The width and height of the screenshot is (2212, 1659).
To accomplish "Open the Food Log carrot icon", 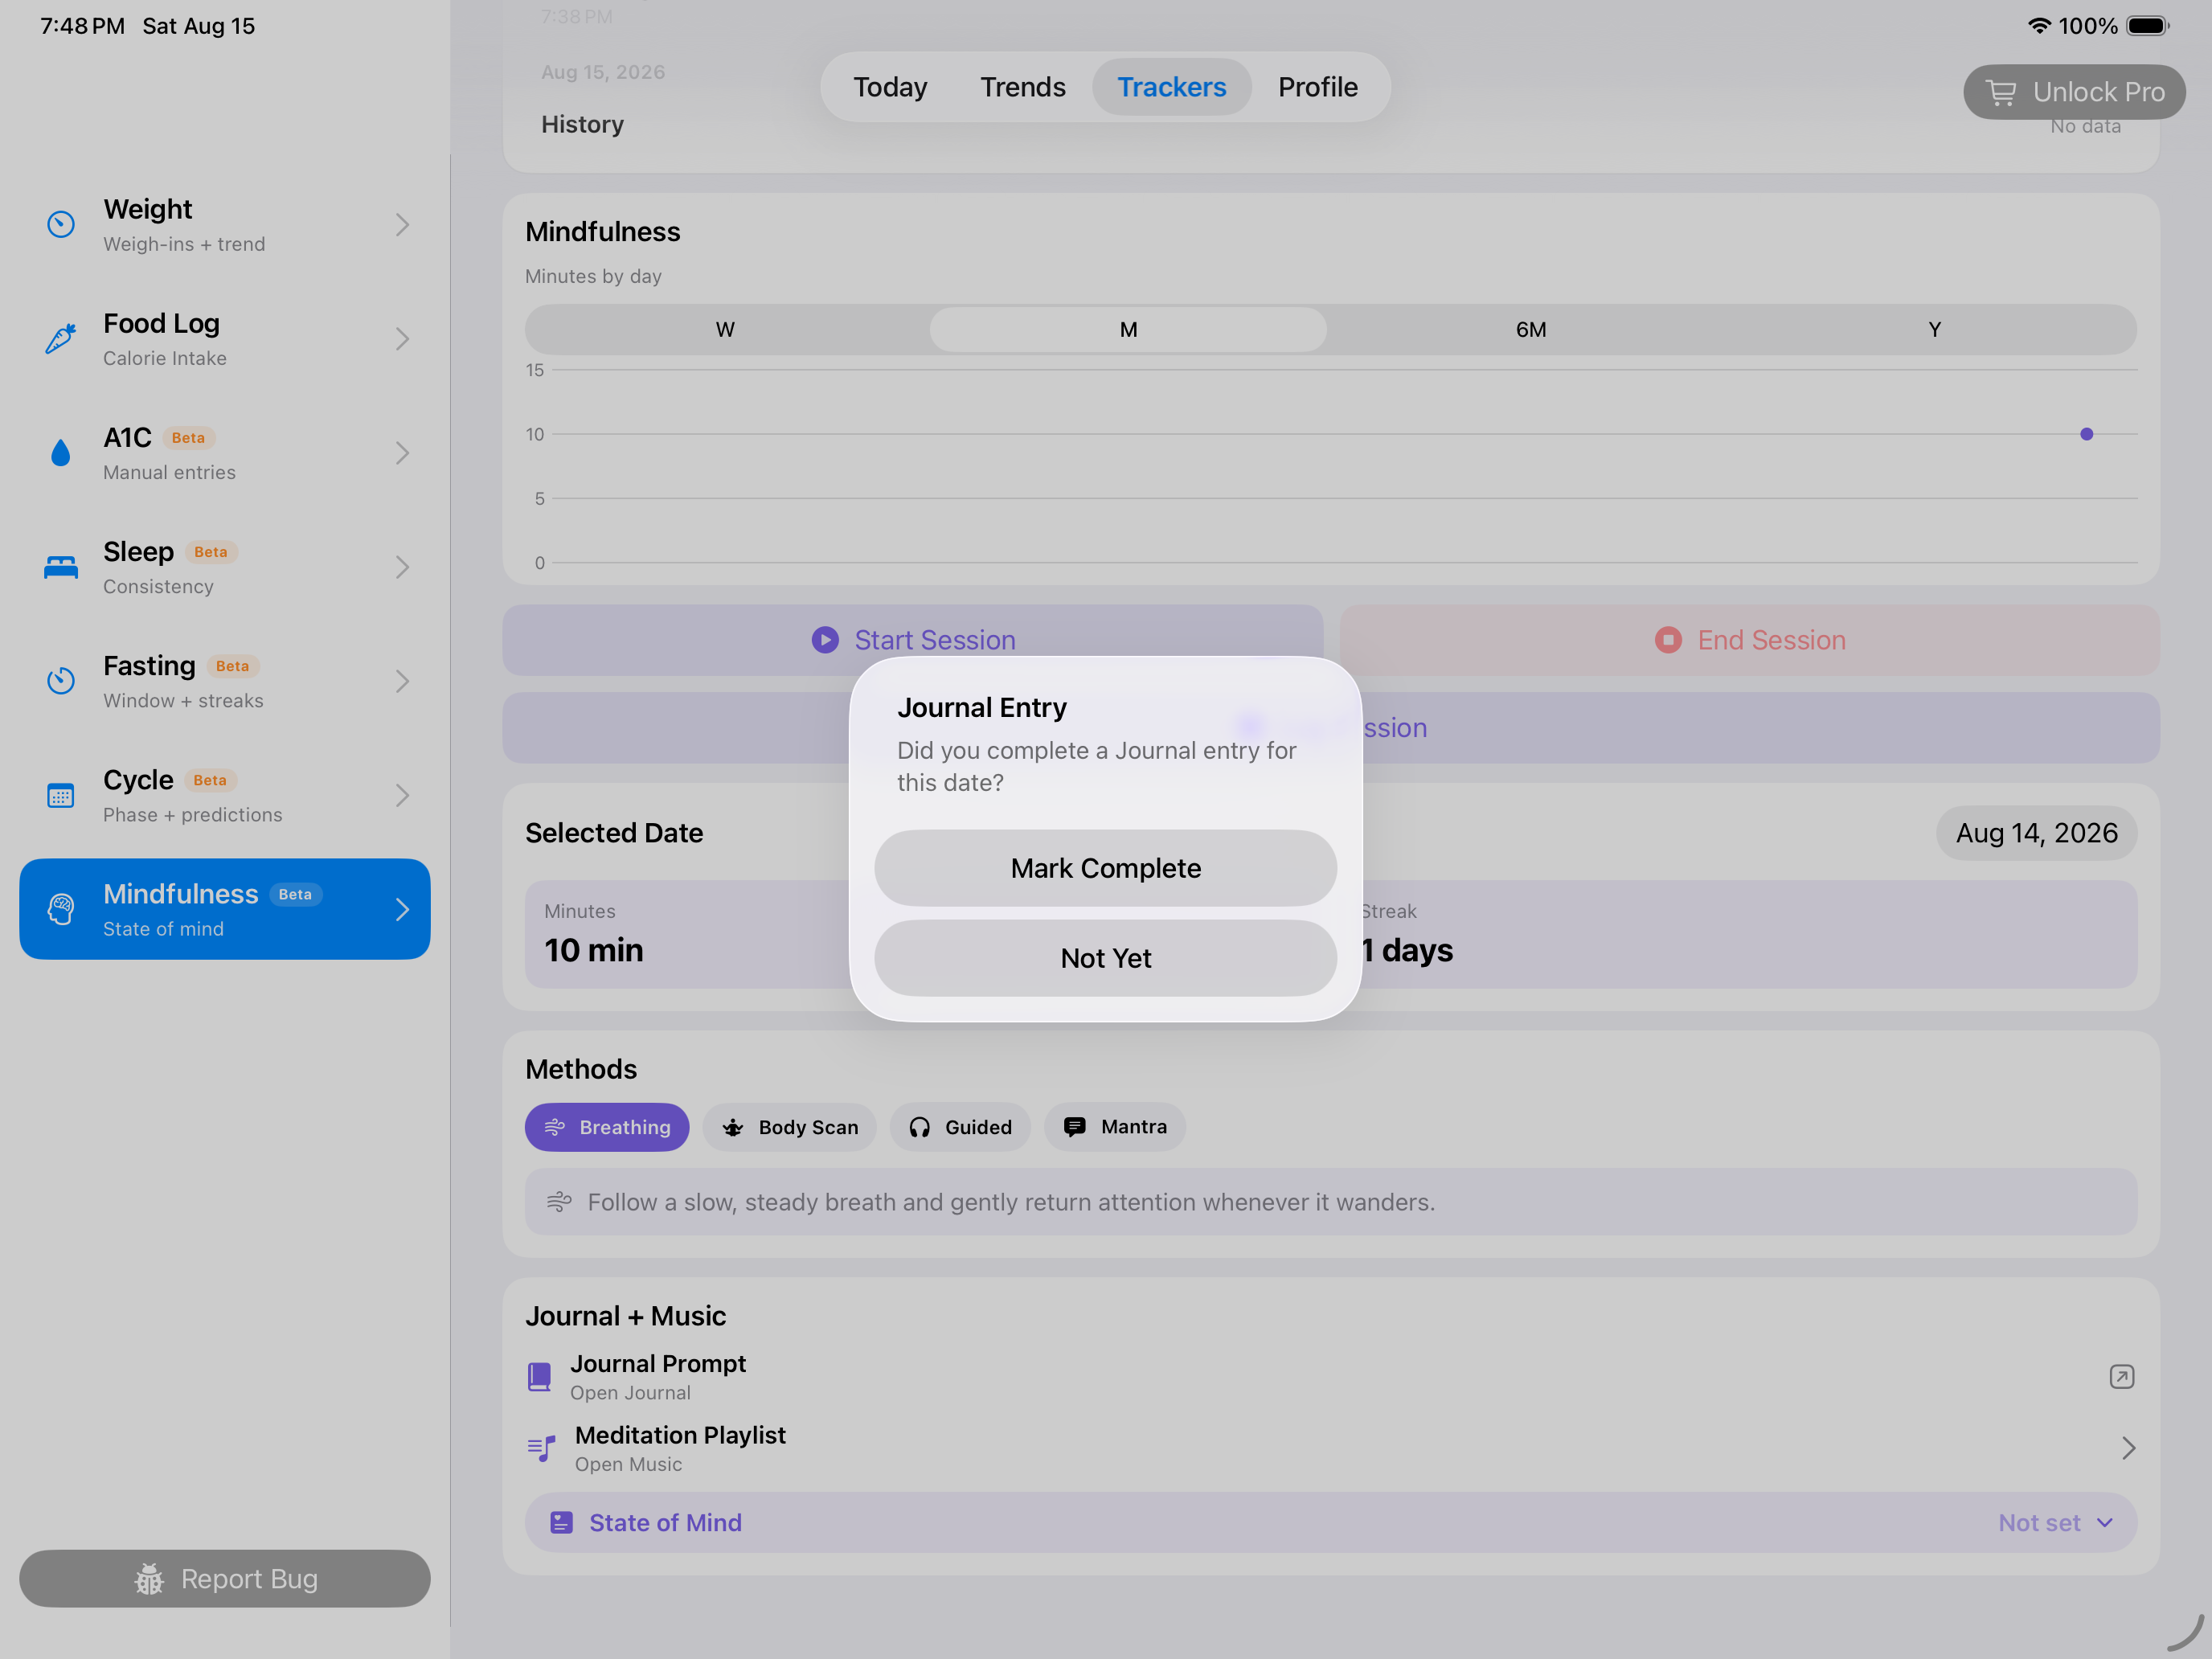I will point(61,338).
